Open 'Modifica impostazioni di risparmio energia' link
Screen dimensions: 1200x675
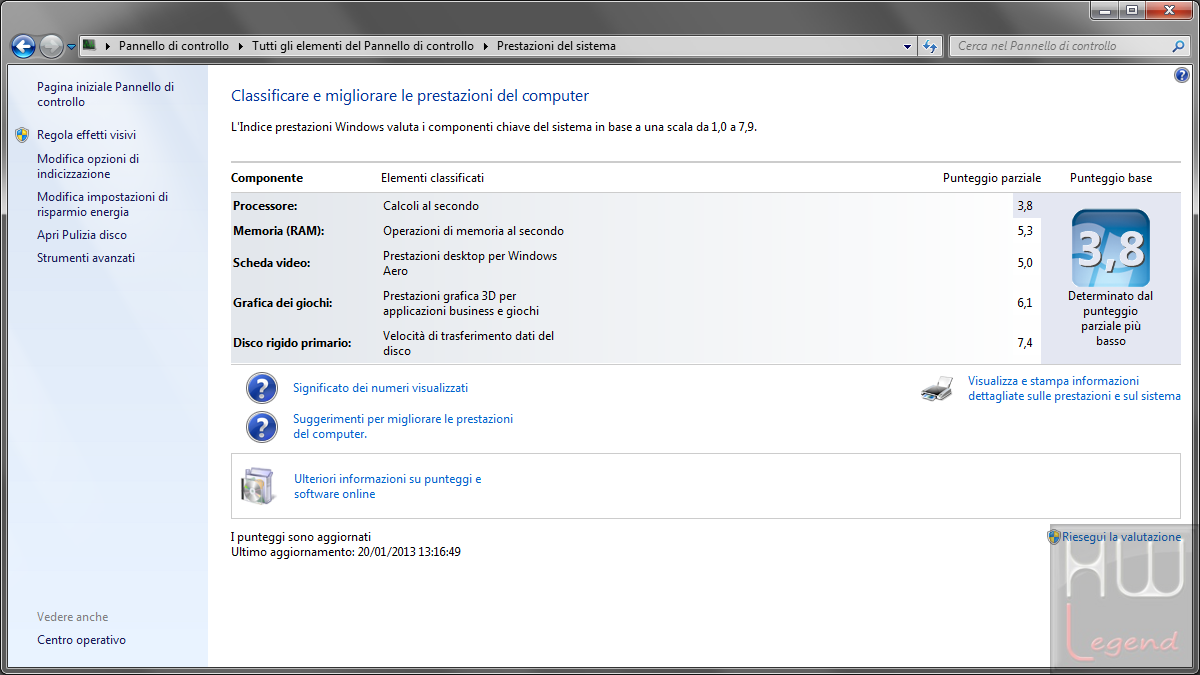click(102, 204)
